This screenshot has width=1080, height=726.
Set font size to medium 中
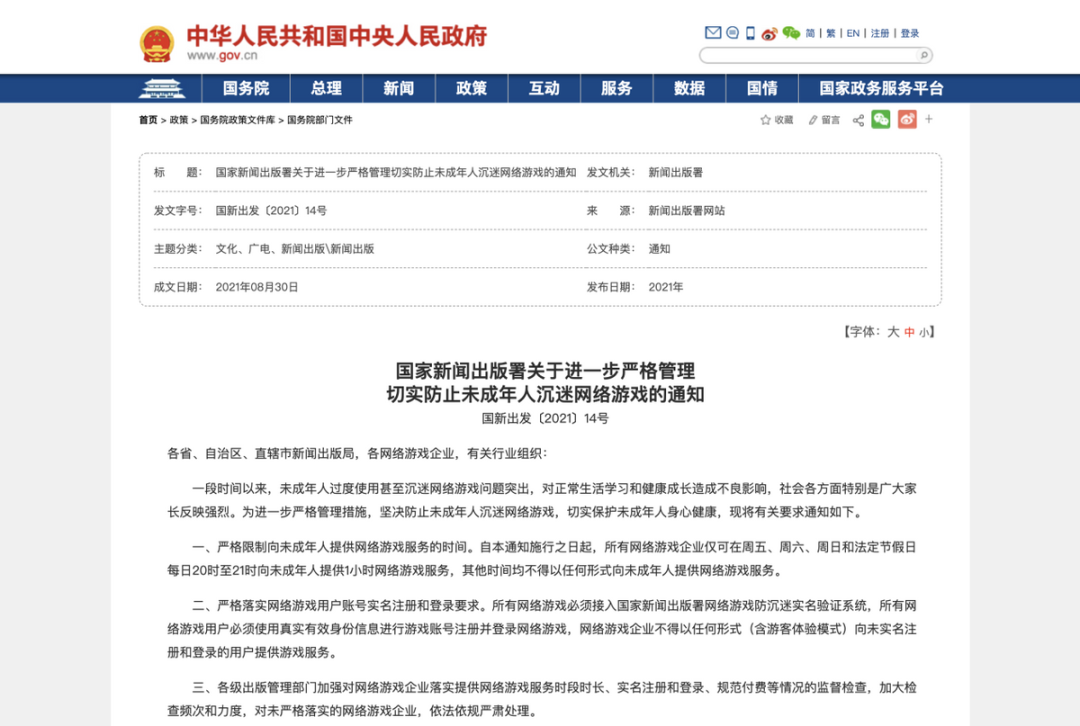pyautogui.click(x=909, y=332)
